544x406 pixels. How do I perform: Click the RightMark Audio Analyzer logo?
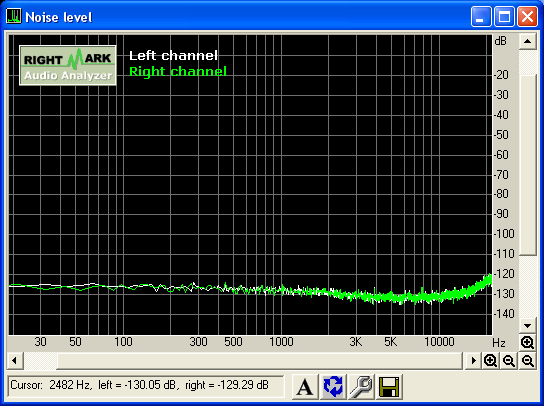[68, 66]
